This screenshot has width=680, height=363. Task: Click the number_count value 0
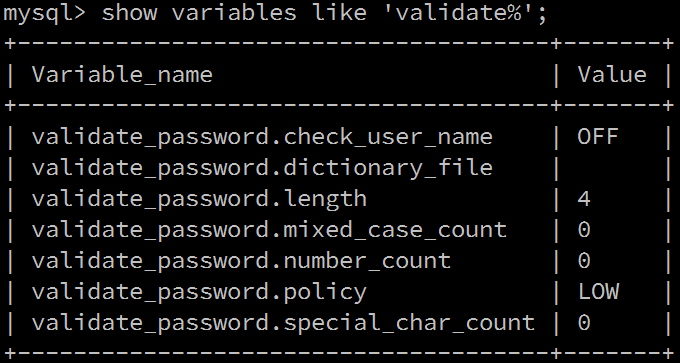tap(584, 261)
